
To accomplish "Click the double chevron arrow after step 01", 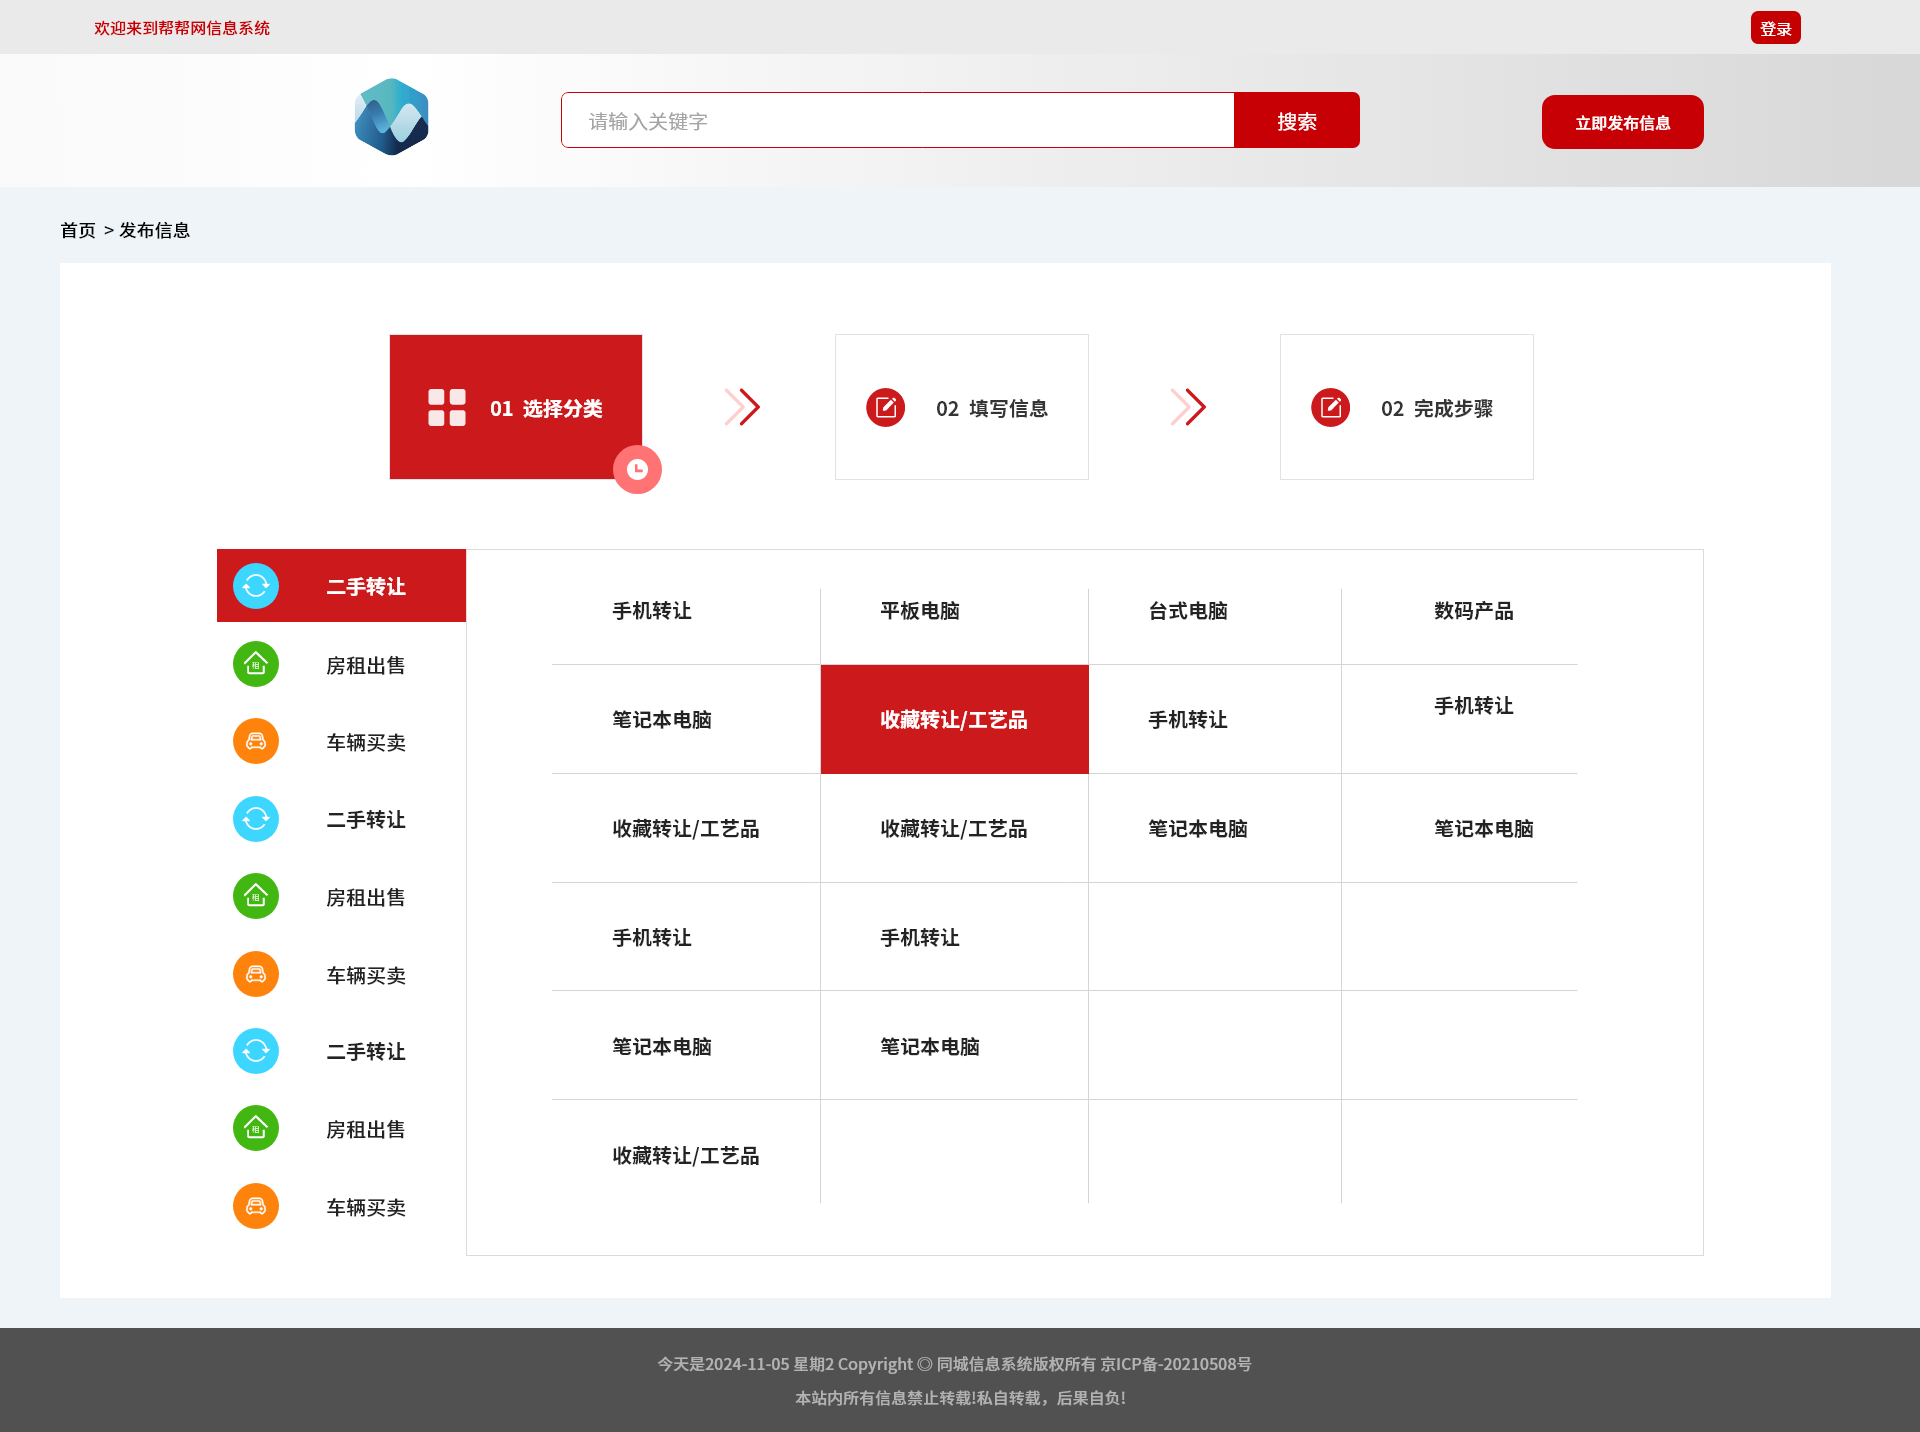I will (x=742, y=407).
